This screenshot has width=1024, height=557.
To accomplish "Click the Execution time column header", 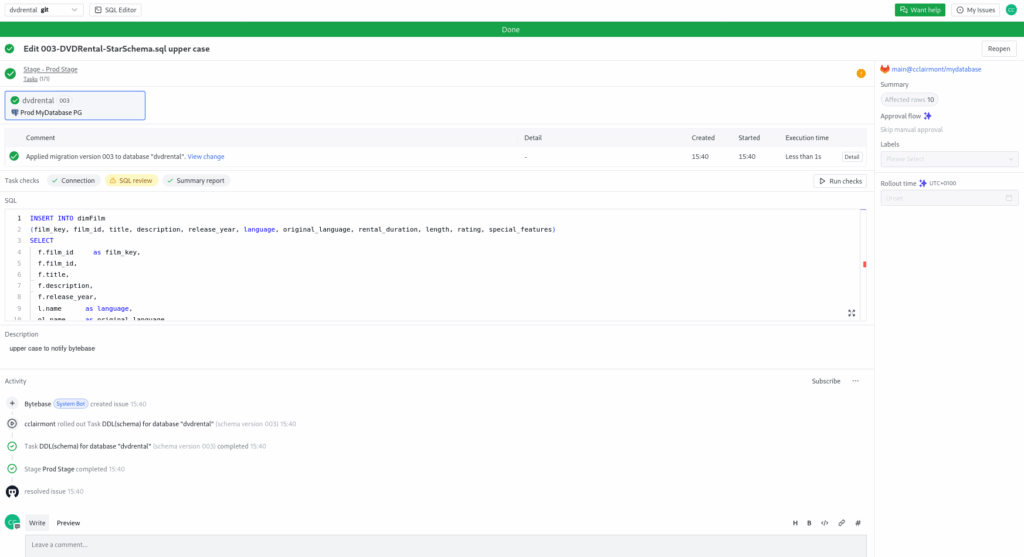I will click(x=807, y=138).
